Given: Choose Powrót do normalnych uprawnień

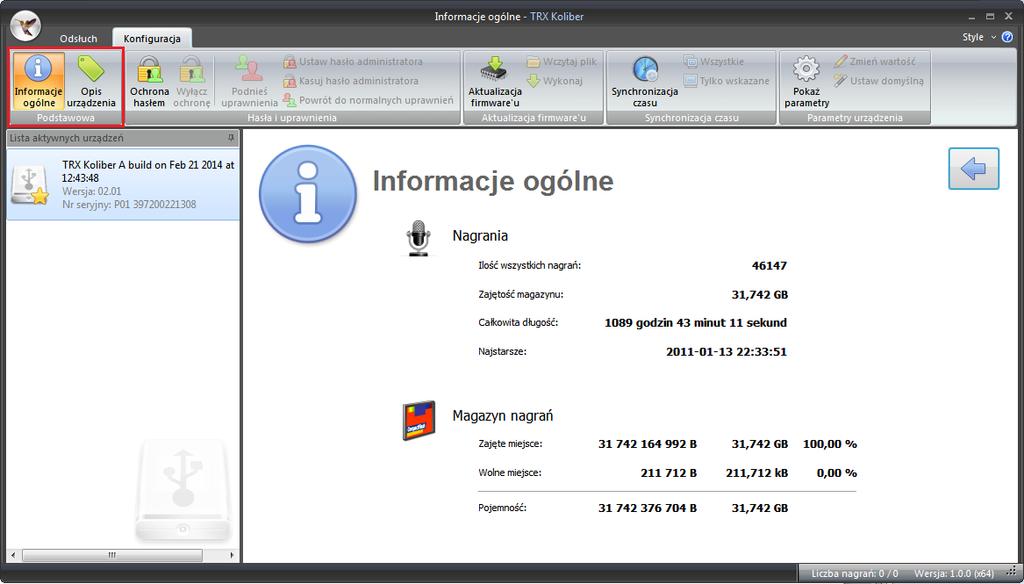Looking at the screenshot, I should 368,101.
